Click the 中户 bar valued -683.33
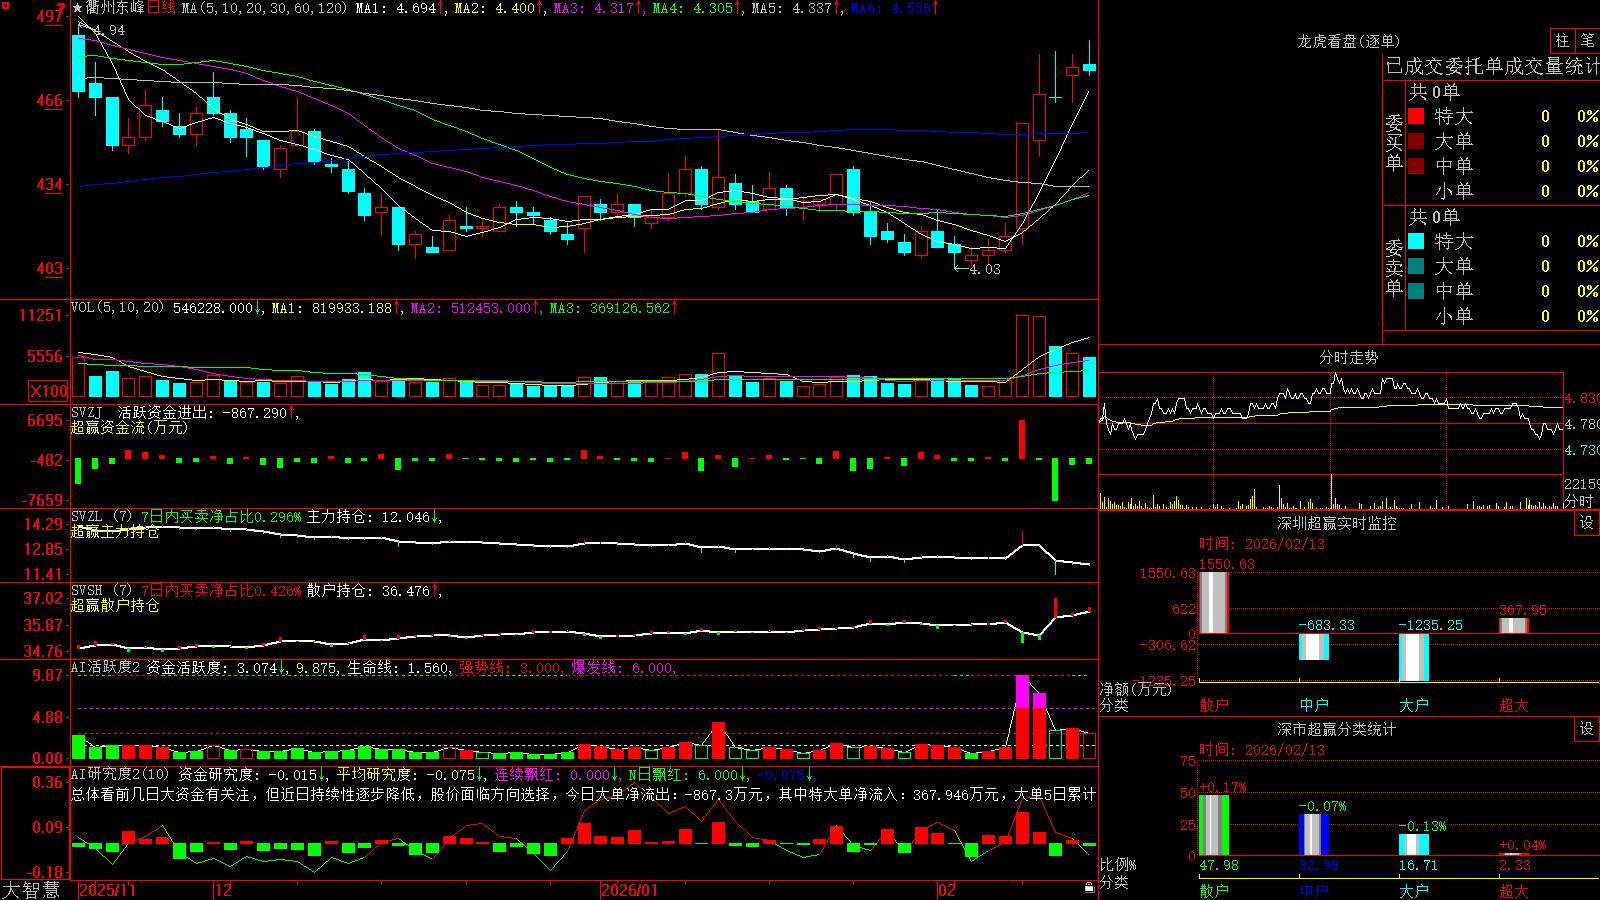Viewport: 1600px width, 900px height. [x=1314, y=646]
